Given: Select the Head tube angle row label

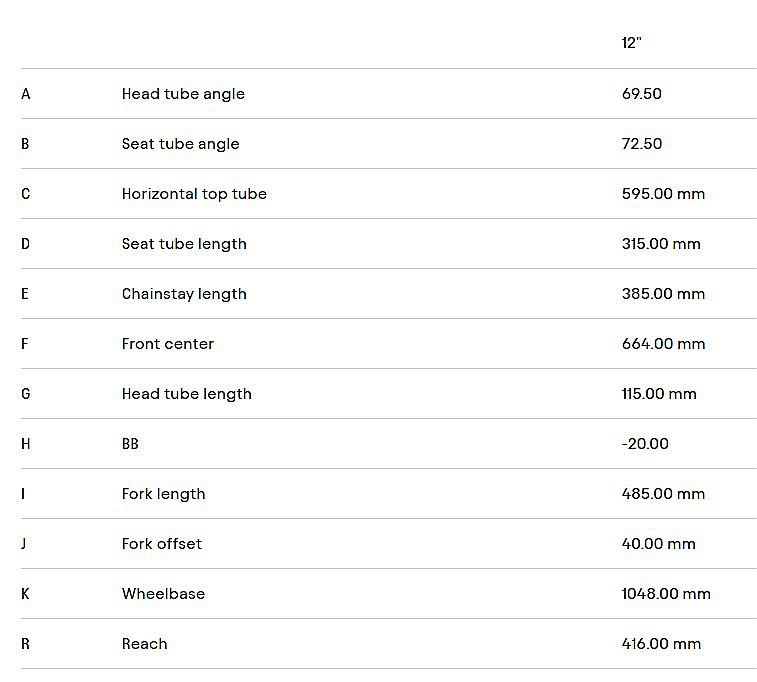Looking at the screenshot, I should 183,94.
